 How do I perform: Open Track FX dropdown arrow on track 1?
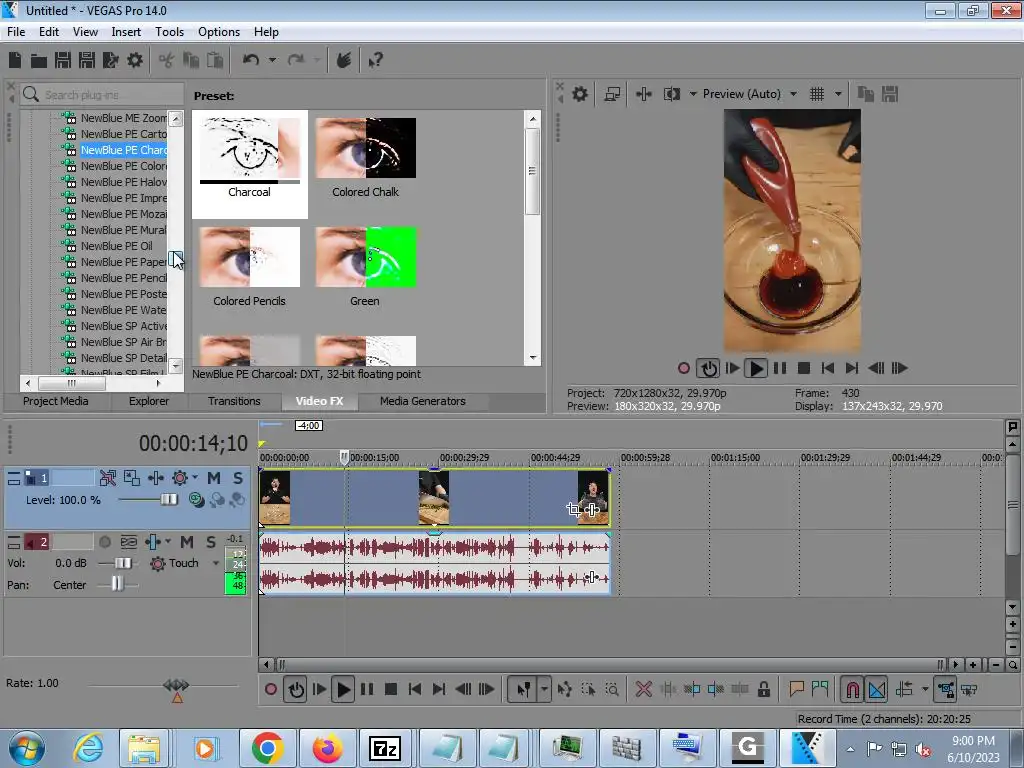195,477
